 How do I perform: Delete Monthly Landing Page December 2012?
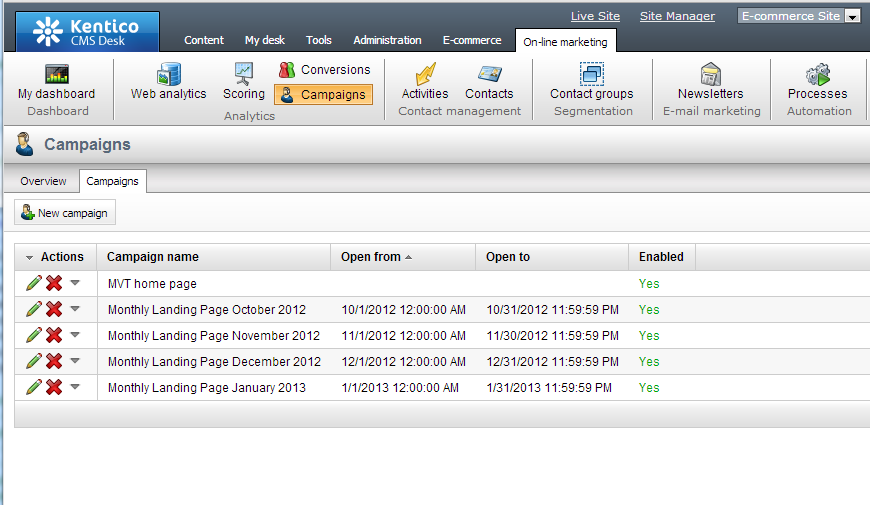54,361
